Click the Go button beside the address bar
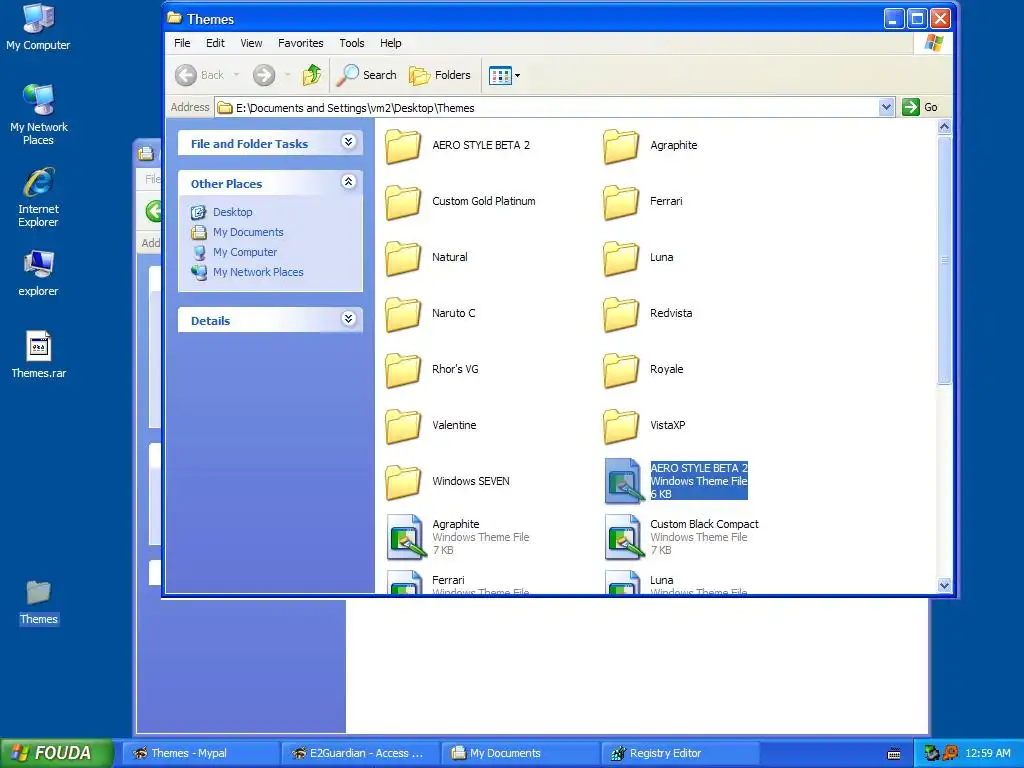 click(920, 107)
